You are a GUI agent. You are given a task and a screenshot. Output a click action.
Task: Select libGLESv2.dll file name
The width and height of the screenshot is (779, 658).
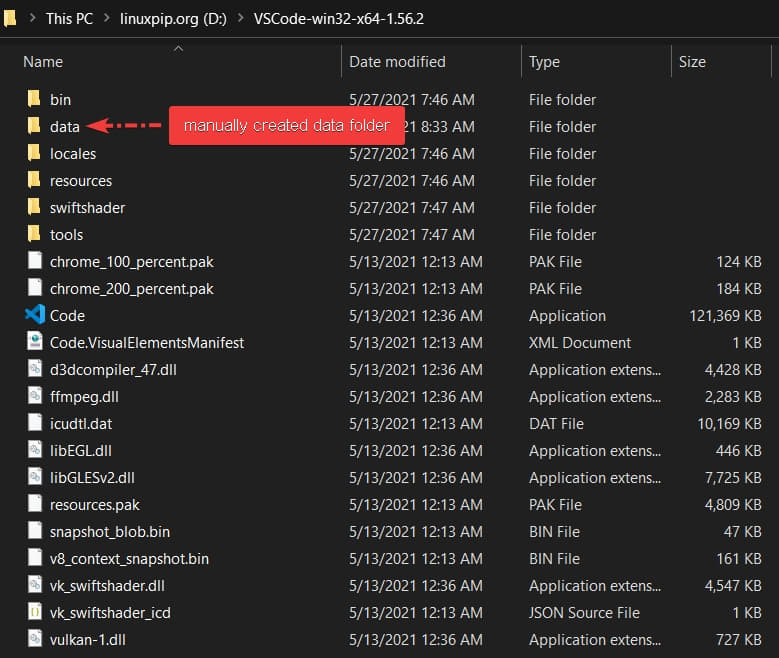click(92, 478)
